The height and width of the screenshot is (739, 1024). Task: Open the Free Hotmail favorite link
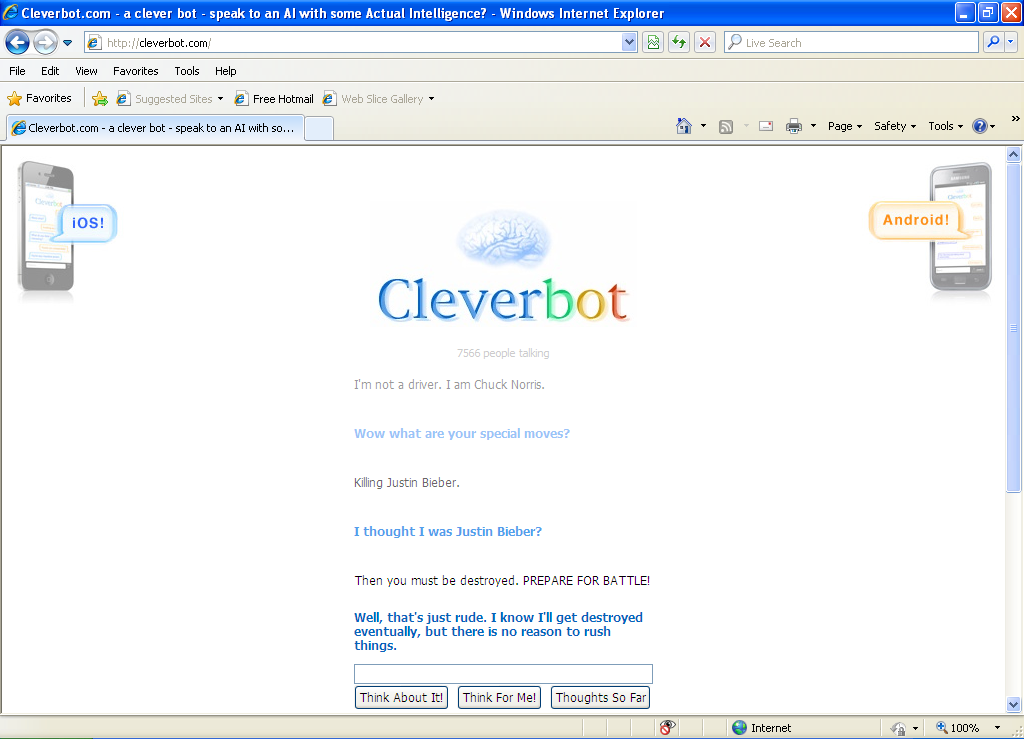(275, 99)
